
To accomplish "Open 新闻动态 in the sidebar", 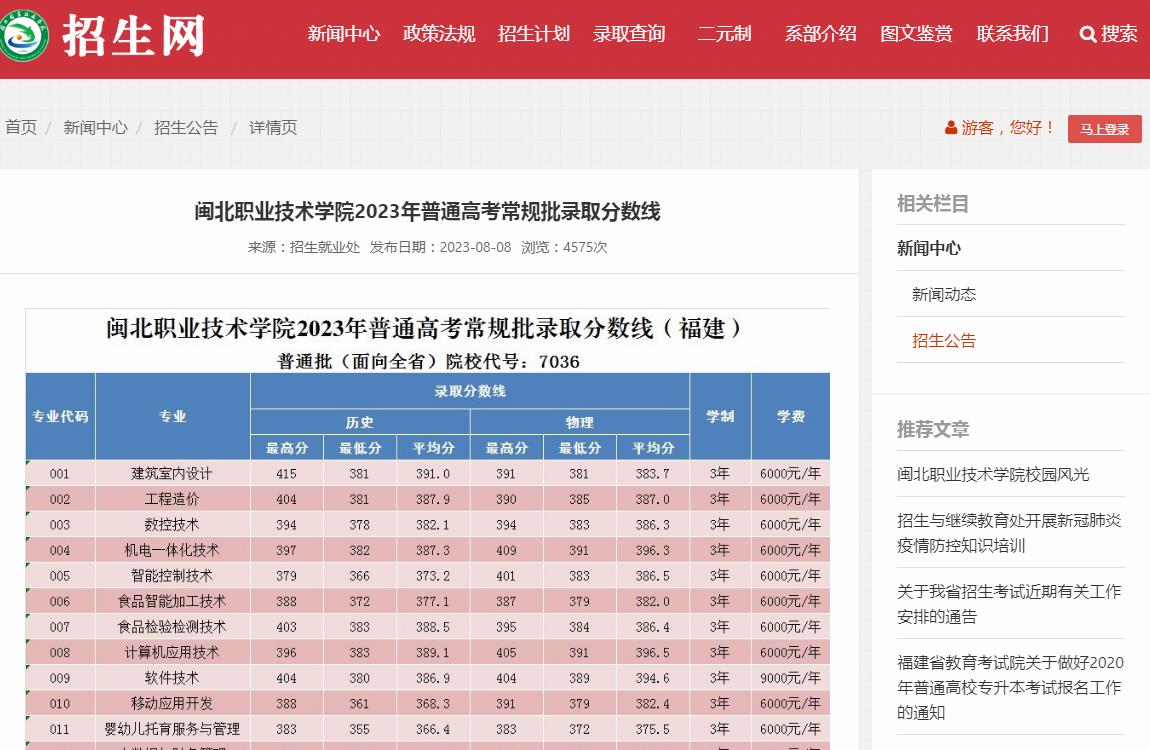I will [x=944, y=295].
